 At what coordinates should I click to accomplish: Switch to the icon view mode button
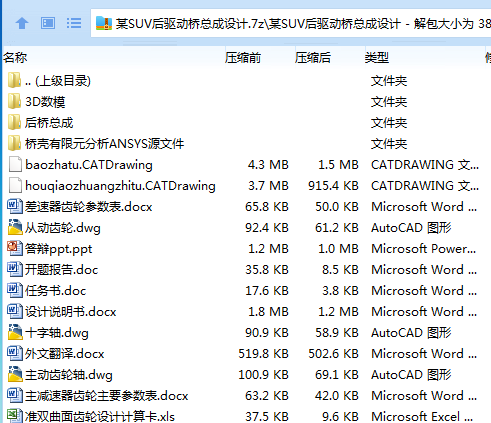click(x=48, y=23)
